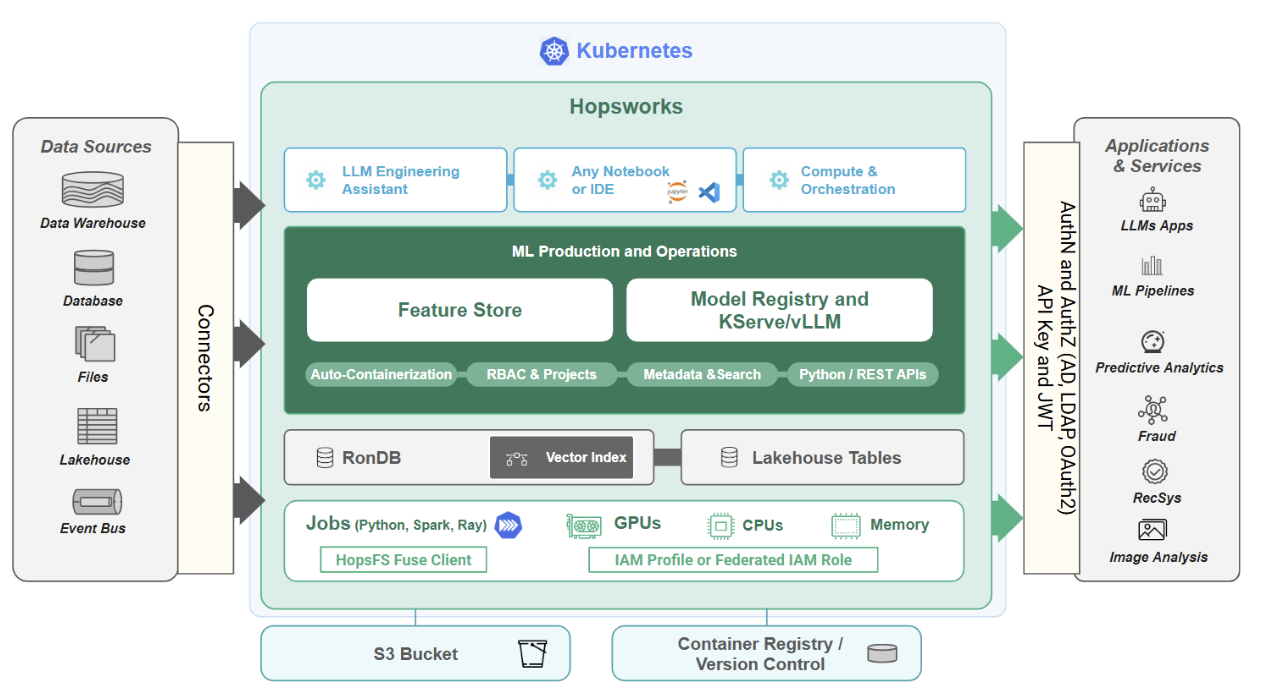Click the S3 Bucket pail icon

531,654
